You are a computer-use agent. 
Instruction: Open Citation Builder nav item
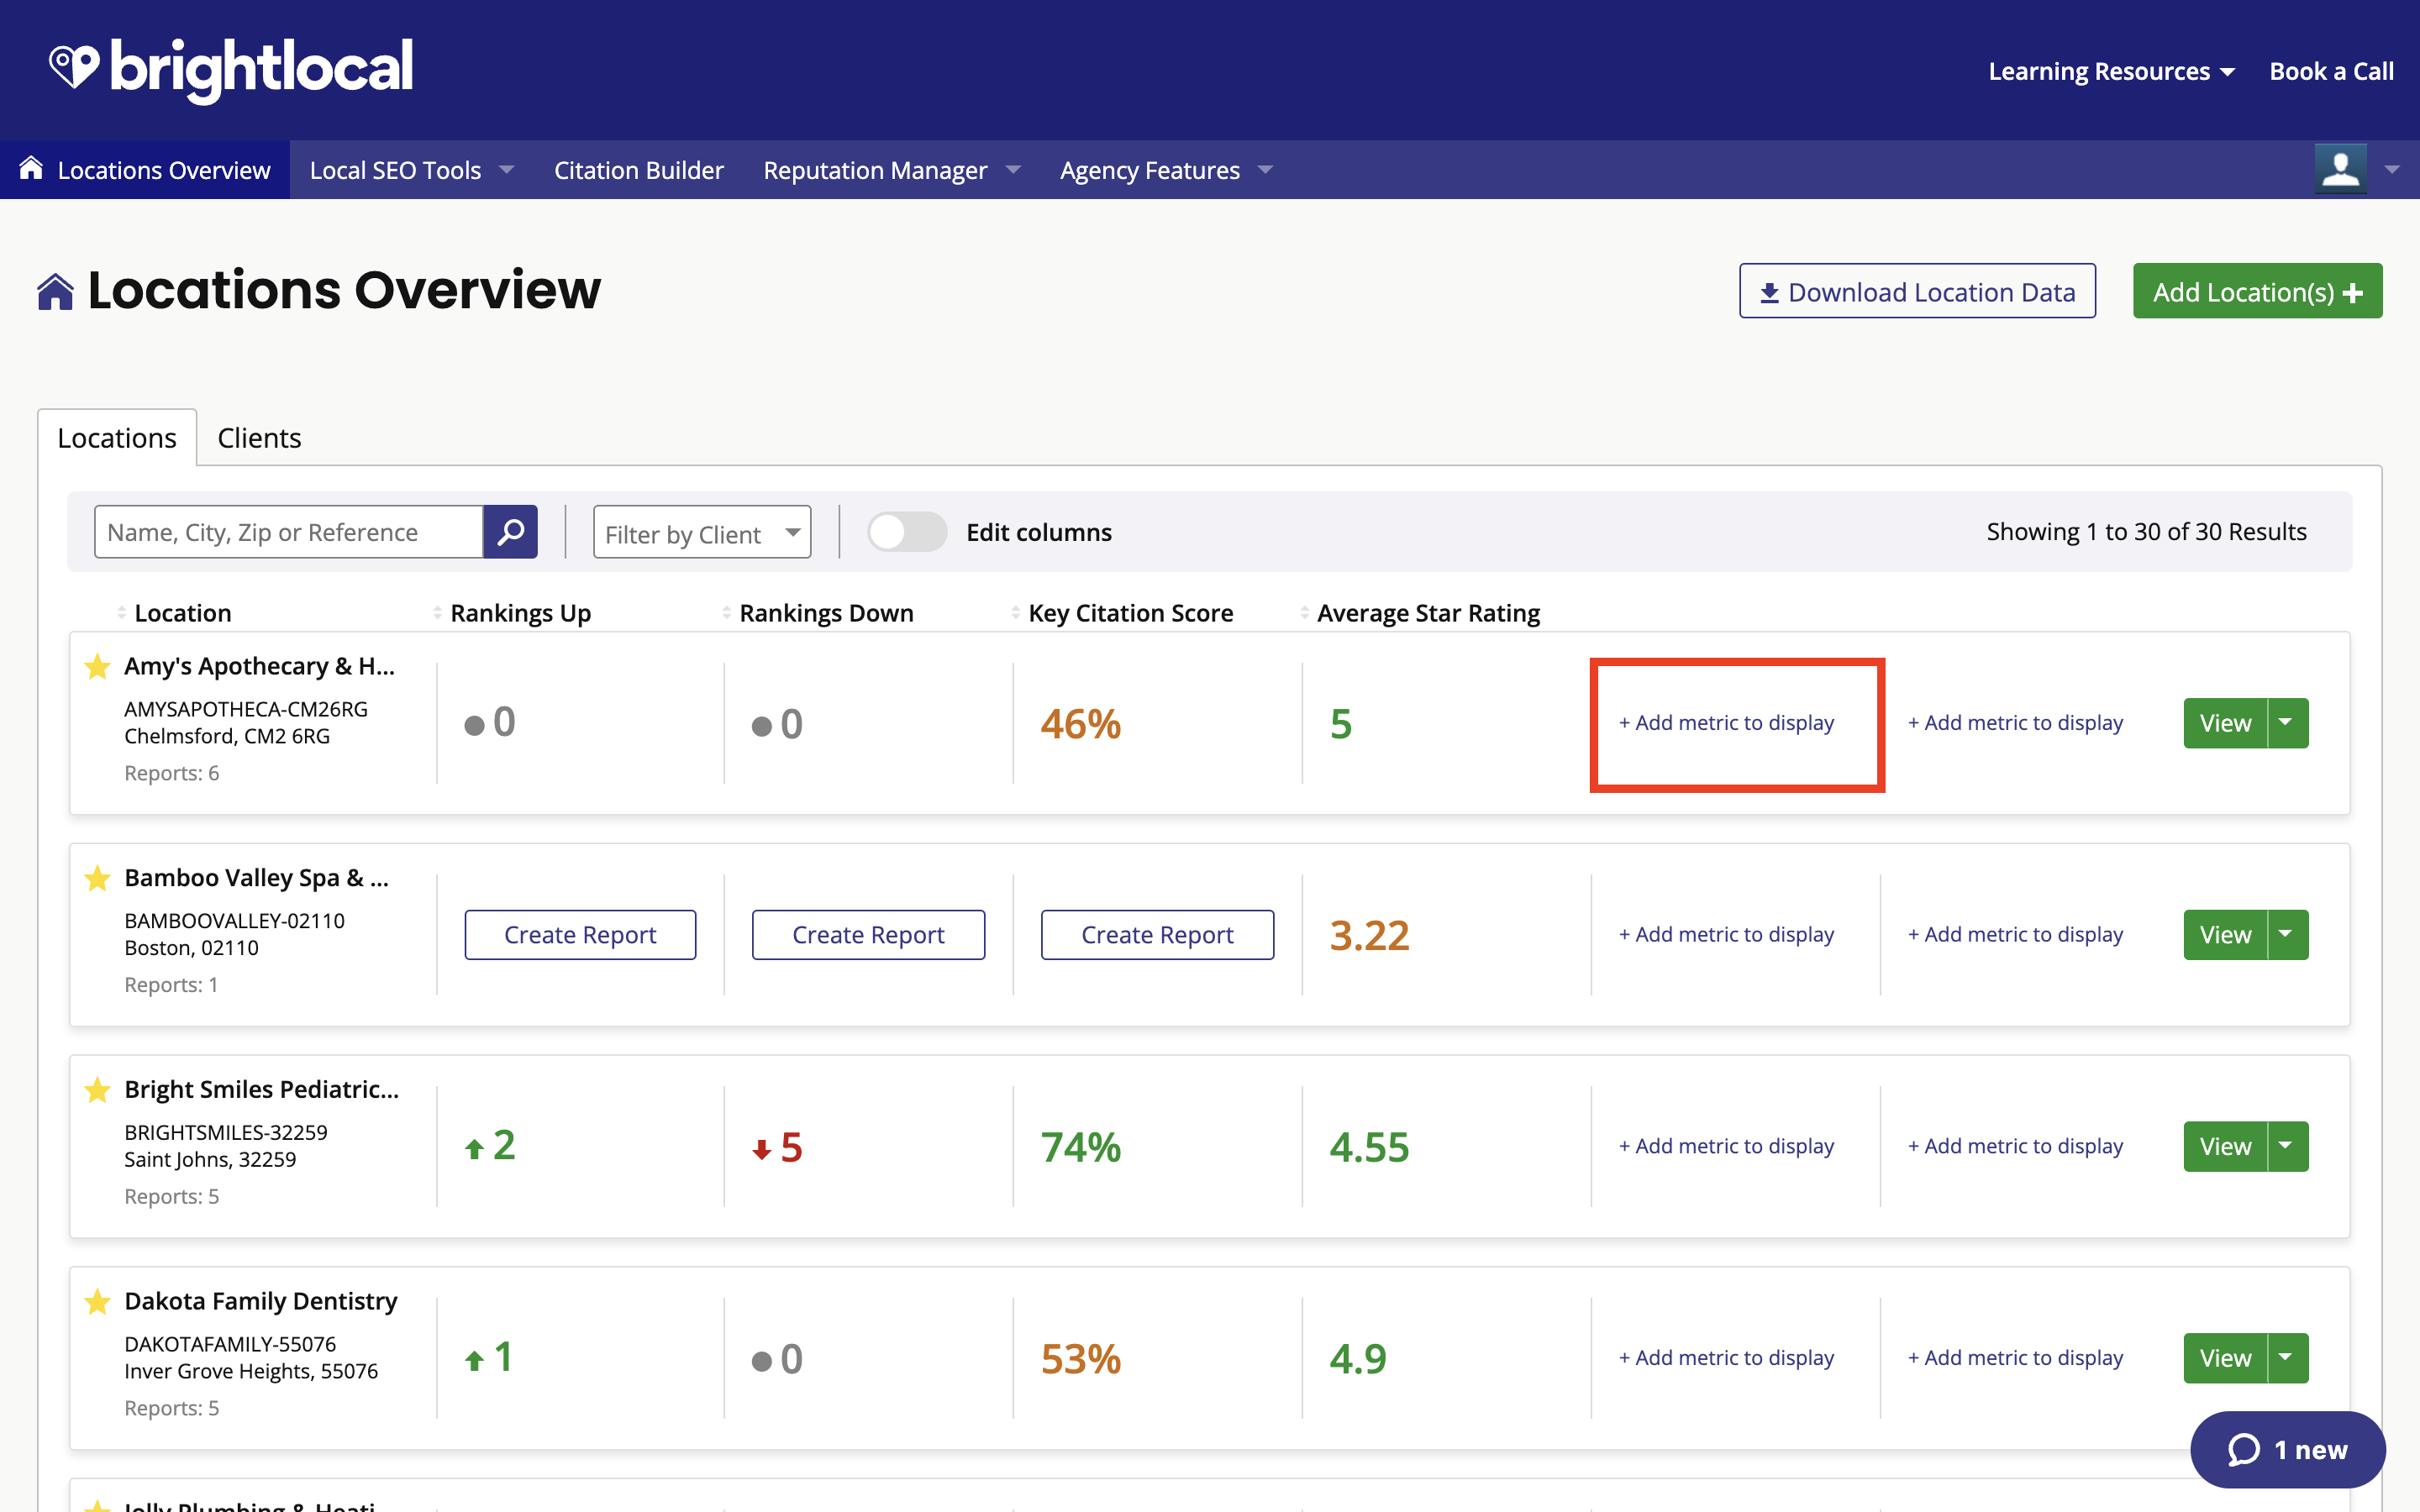[638, 170]
